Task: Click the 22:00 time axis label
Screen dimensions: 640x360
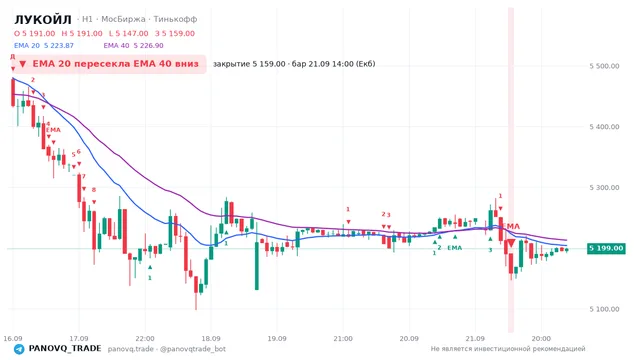Action: [145, 338]
